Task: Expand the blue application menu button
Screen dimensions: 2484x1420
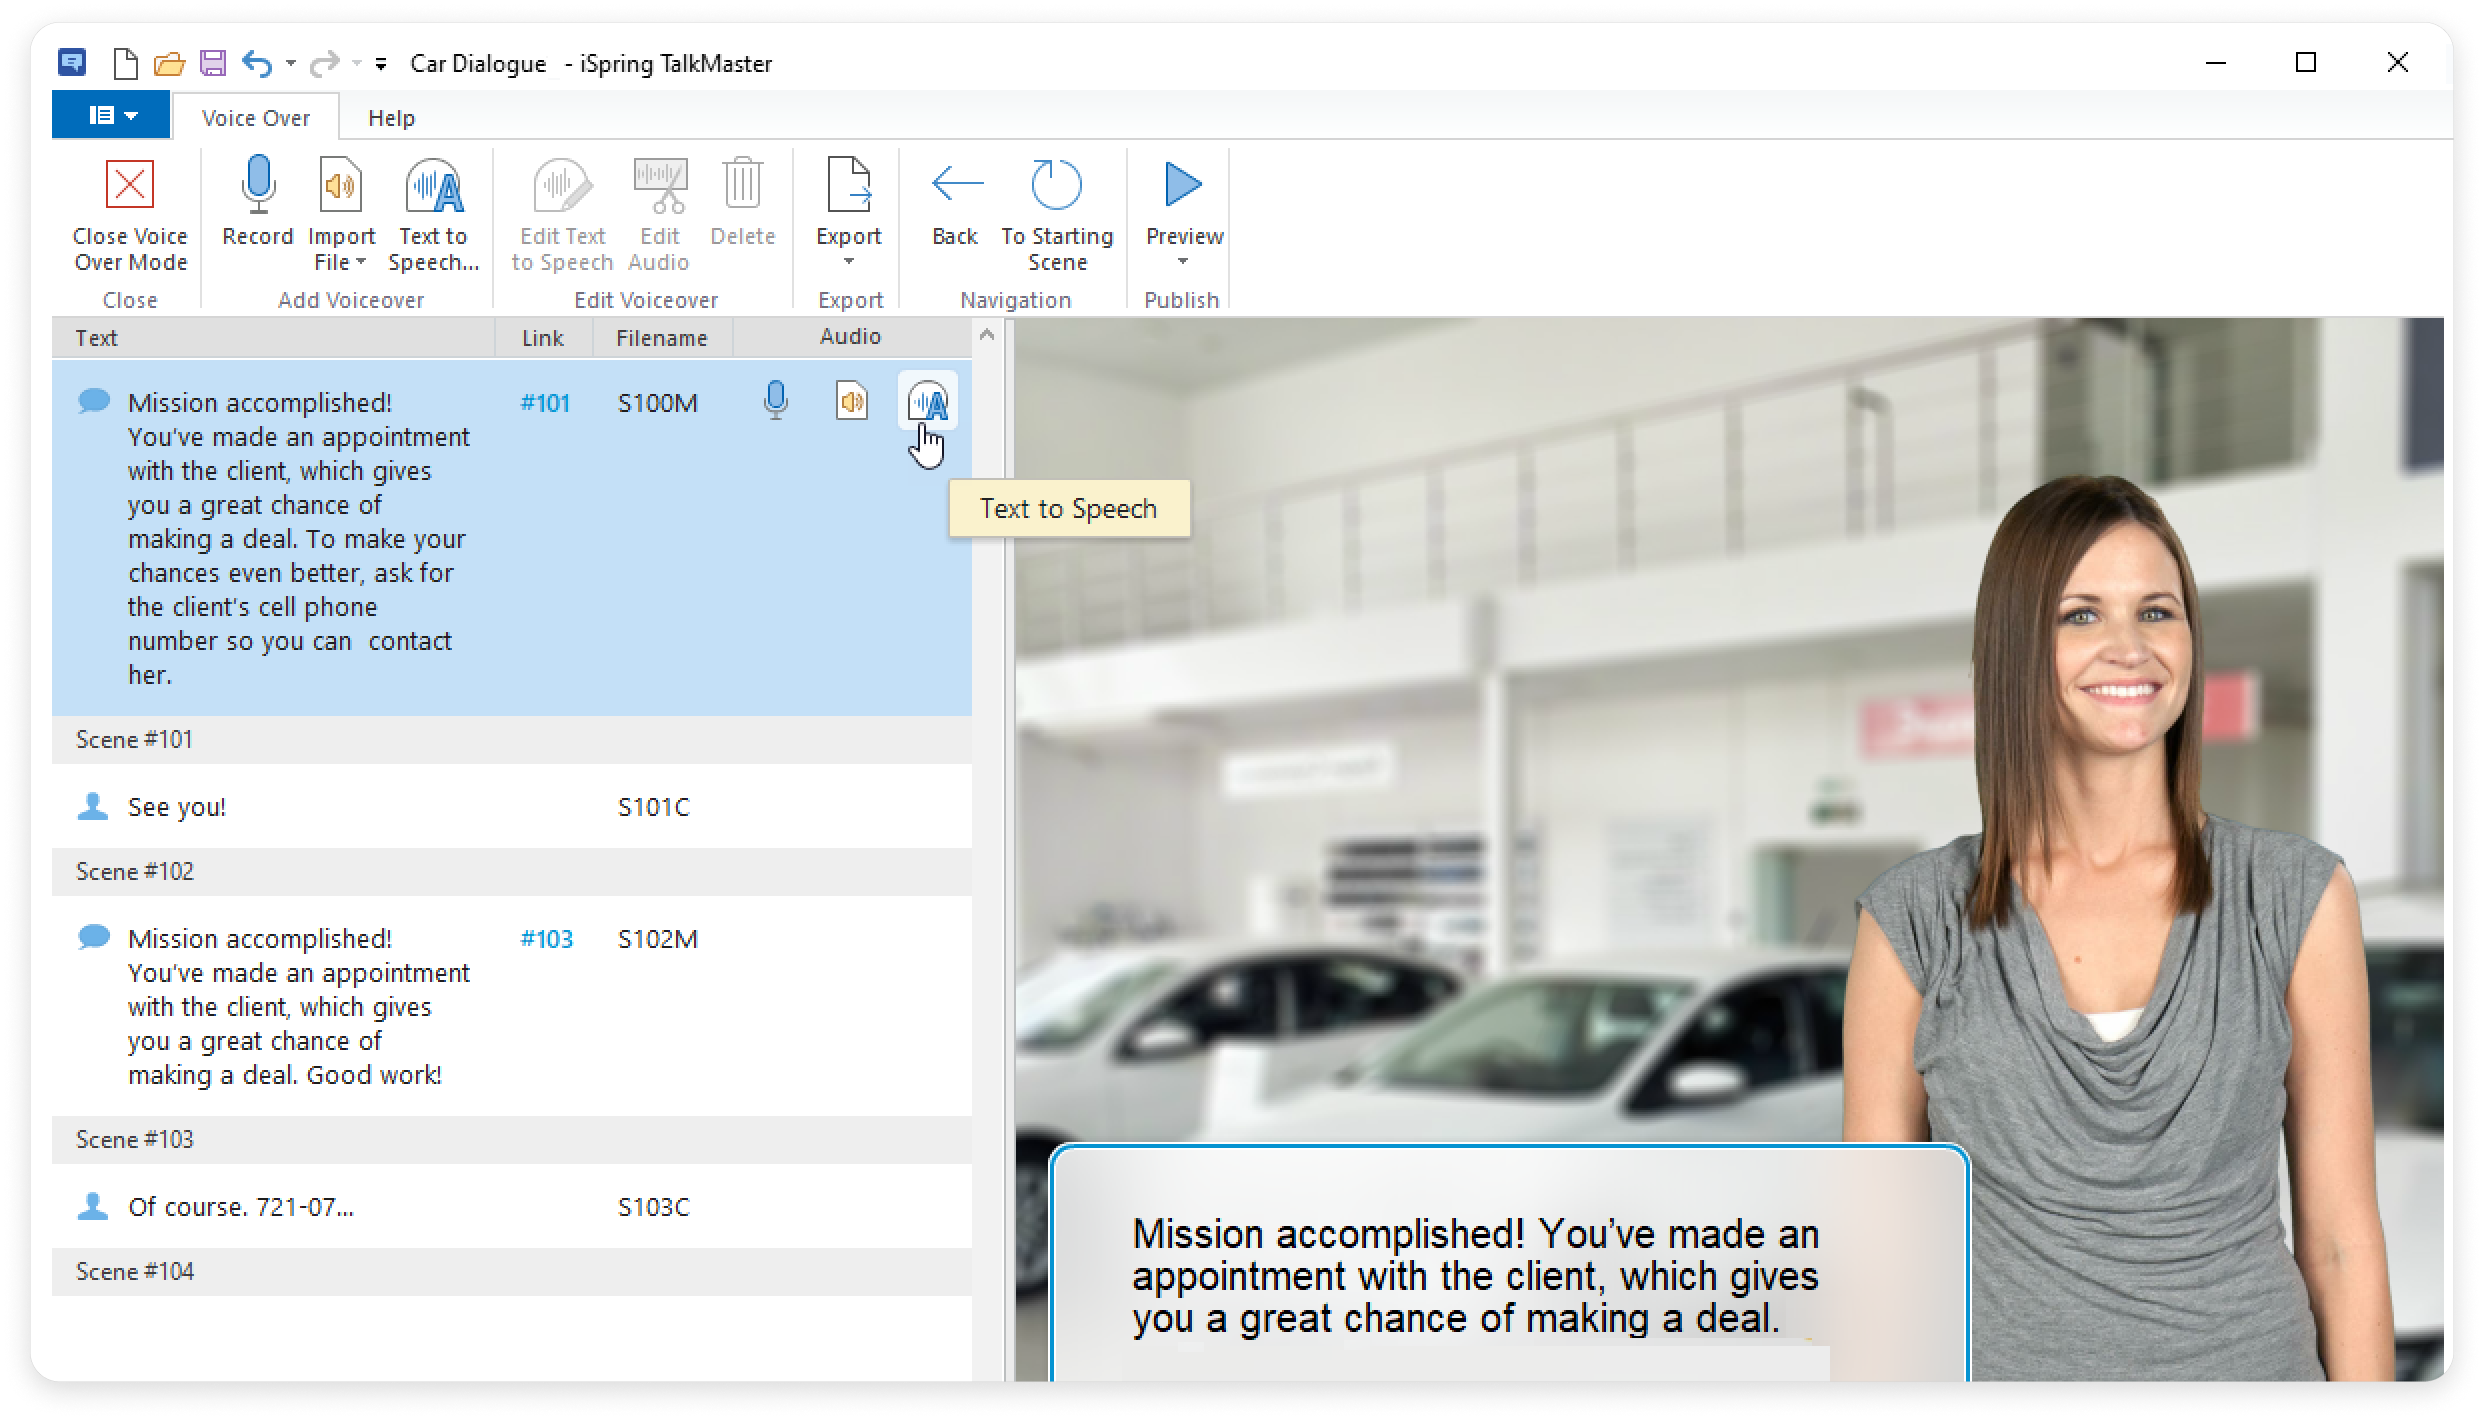Action: click(x=111, y=116)
